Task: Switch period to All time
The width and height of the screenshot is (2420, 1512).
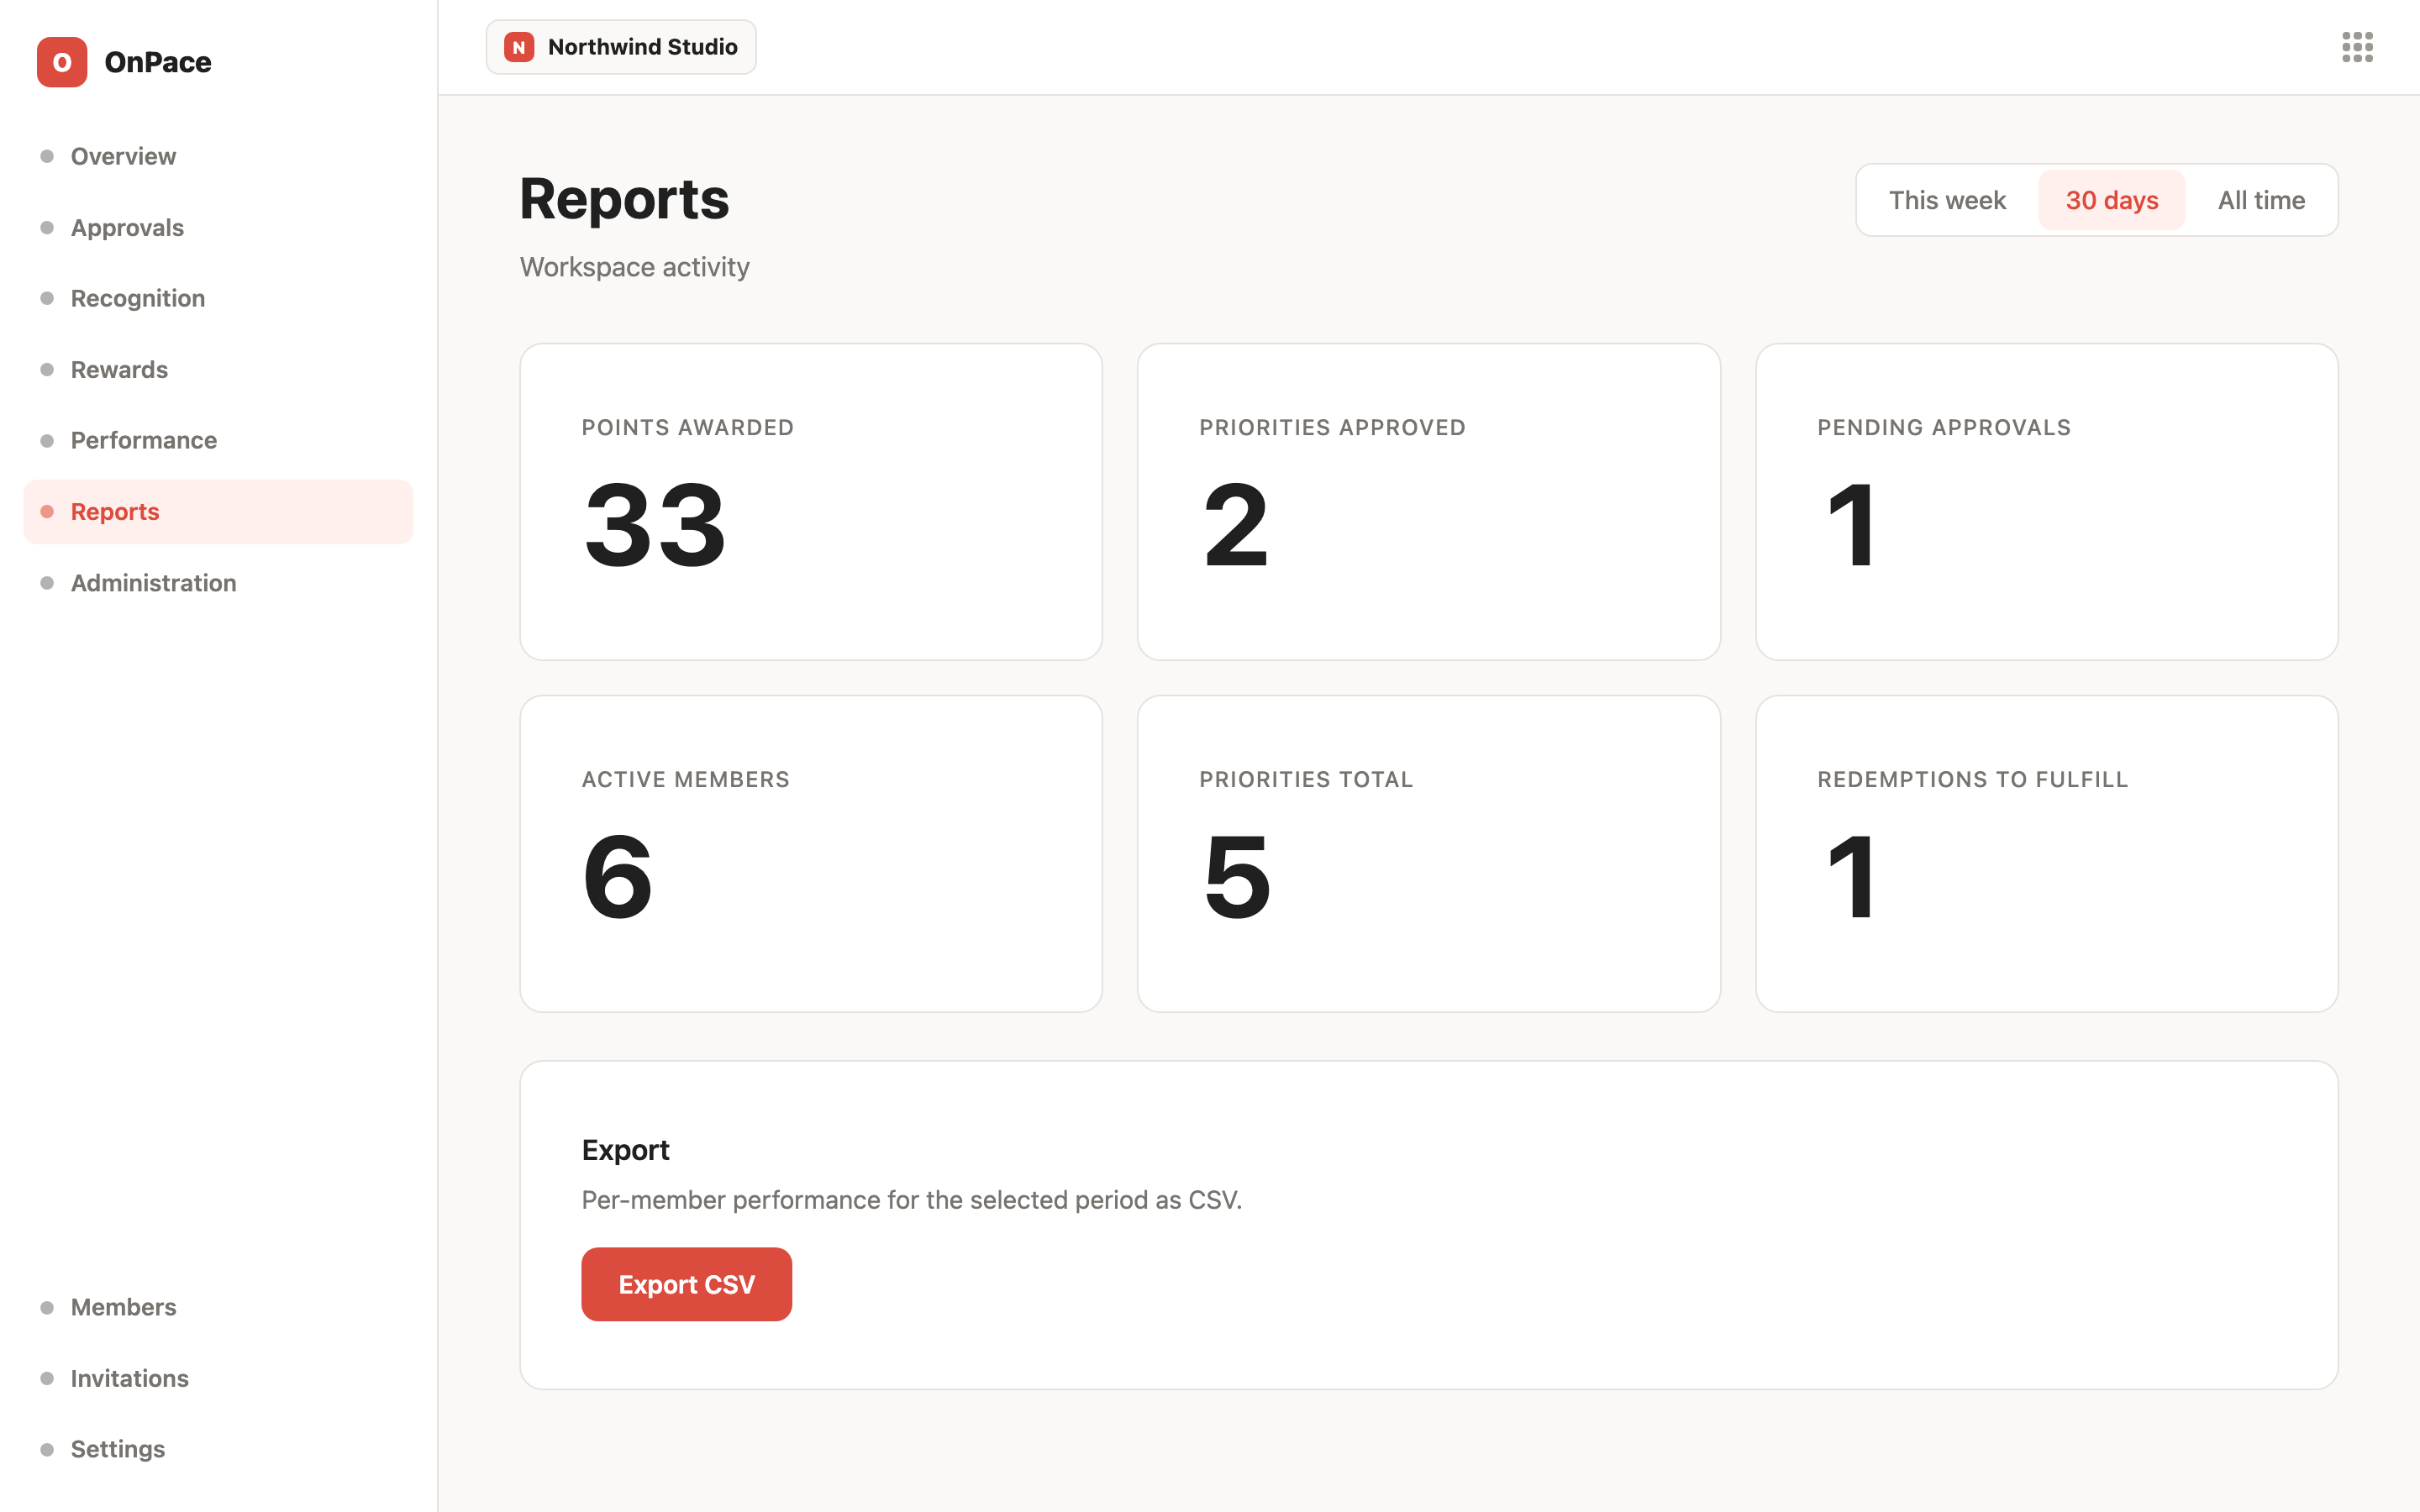Action: click(2261, 200)
